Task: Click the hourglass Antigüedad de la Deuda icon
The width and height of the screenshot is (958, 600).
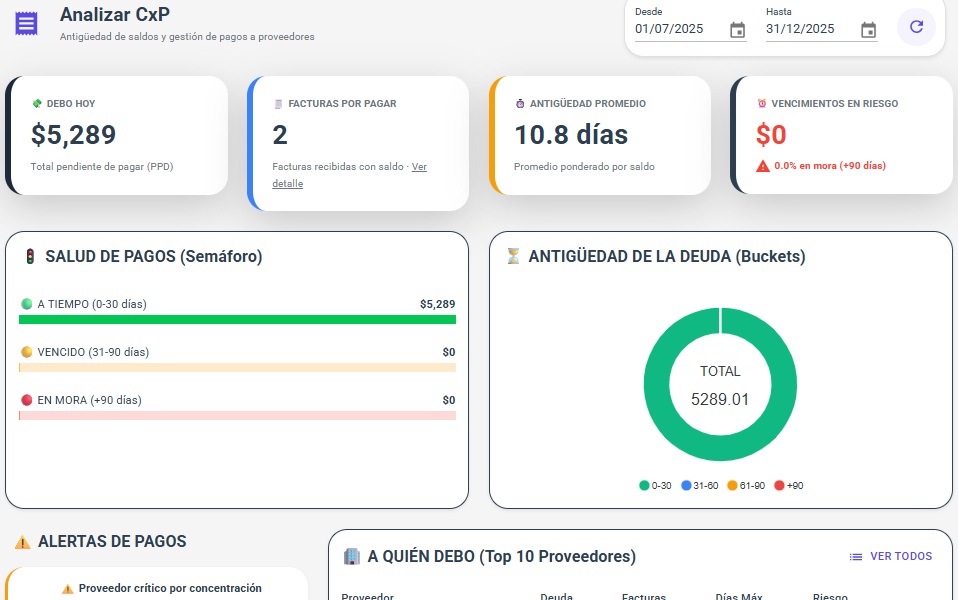Action: coord(513,257)
